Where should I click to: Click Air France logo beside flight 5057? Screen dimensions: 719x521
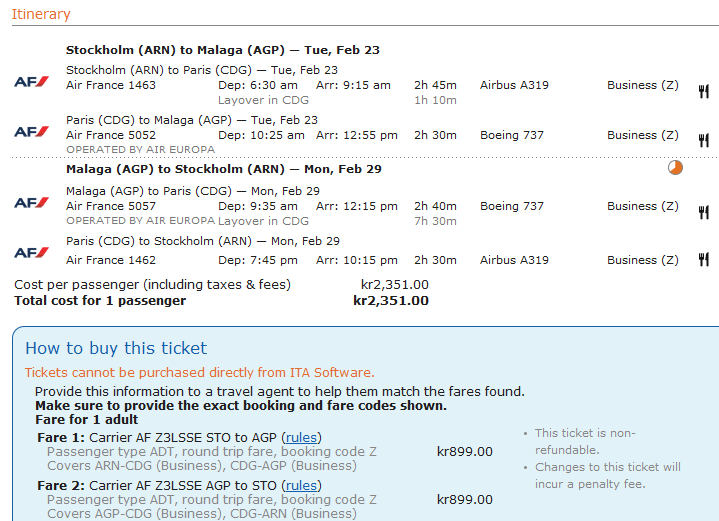coord(31,202)
